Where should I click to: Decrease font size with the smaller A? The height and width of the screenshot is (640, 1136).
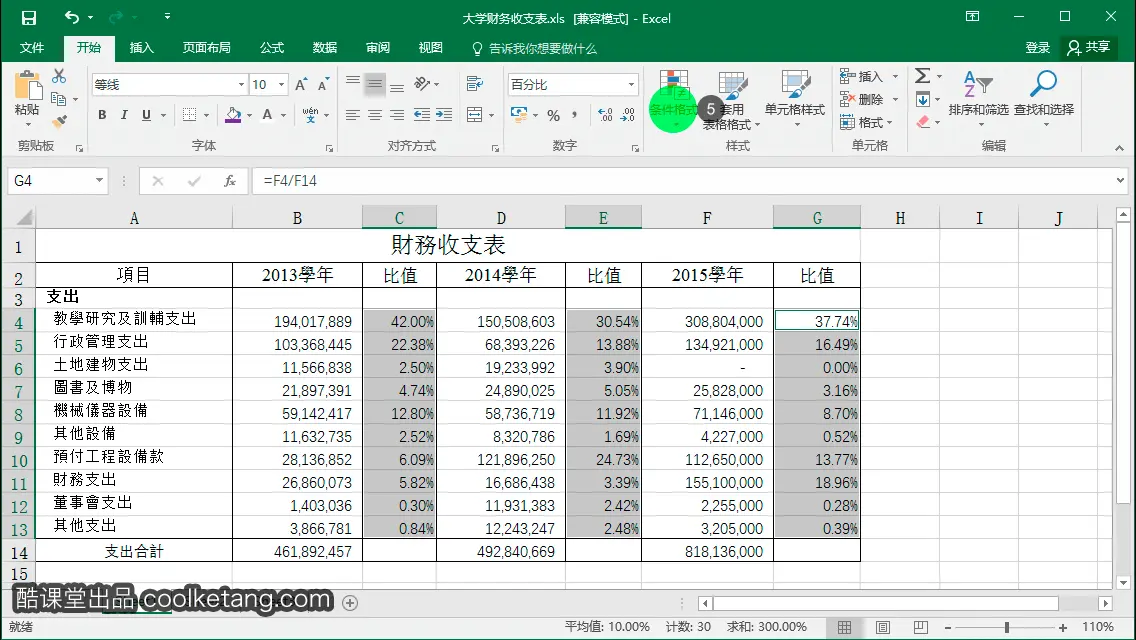(323, 85)
